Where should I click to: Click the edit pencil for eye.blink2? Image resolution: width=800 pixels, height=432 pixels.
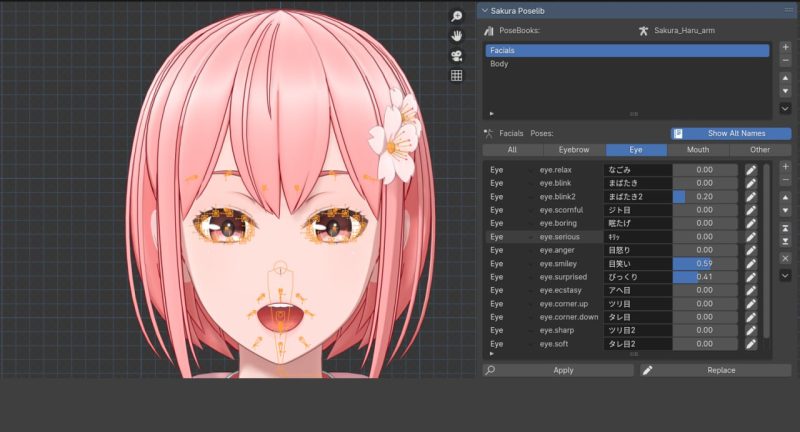[x=751, y=196]
